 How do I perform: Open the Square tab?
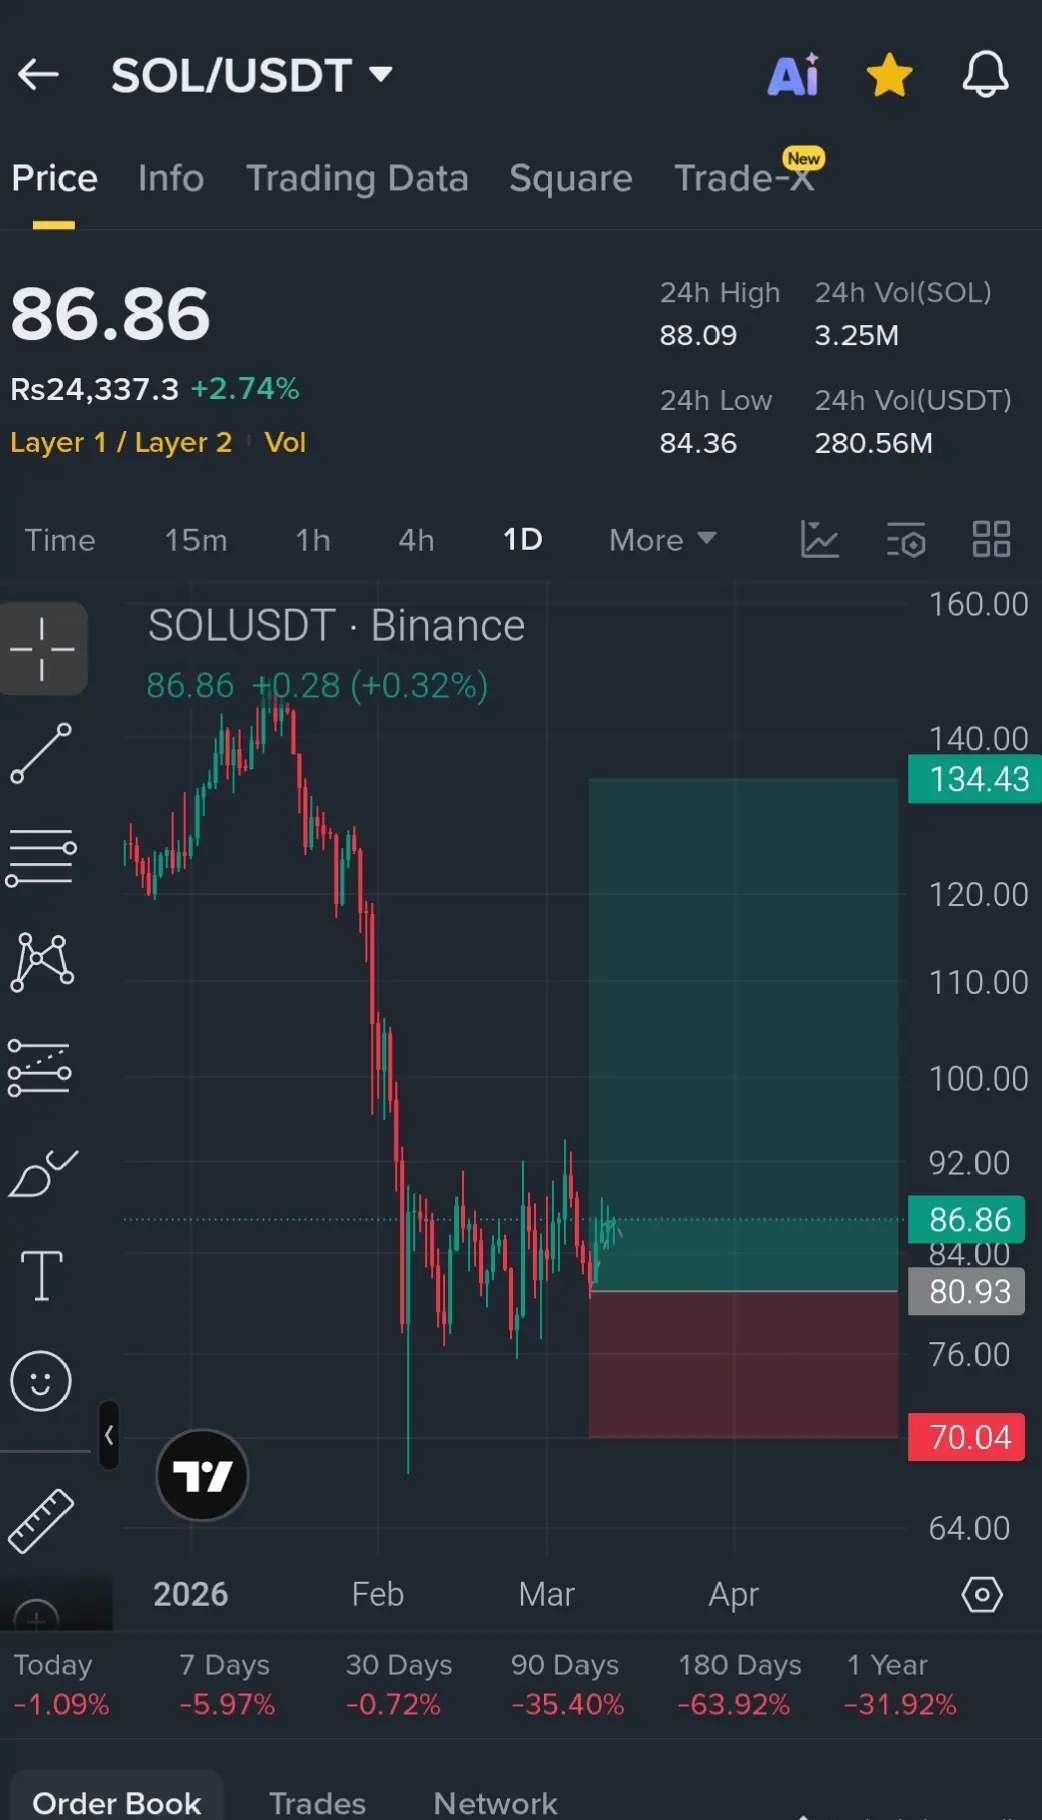[571, 178]
